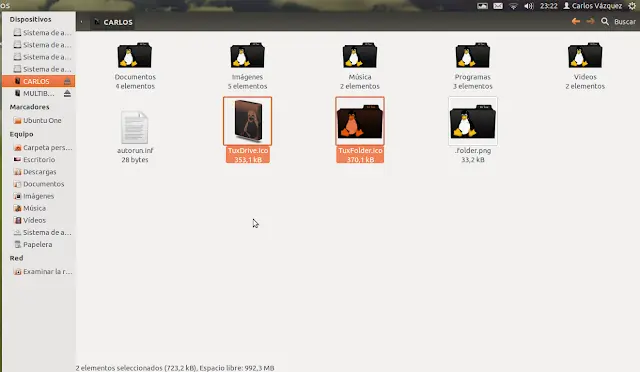Select the TuxDrive.ico thumbnail

(x=247, y=121)
